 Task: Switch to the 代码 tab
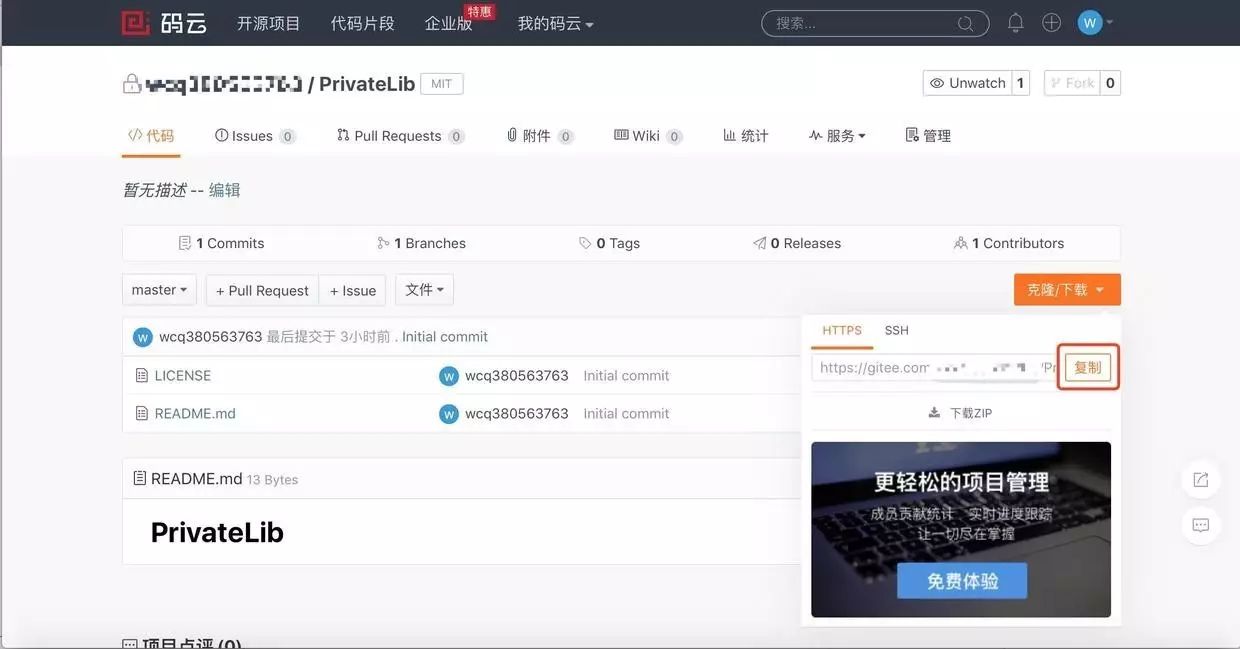(x=151, y=135)
